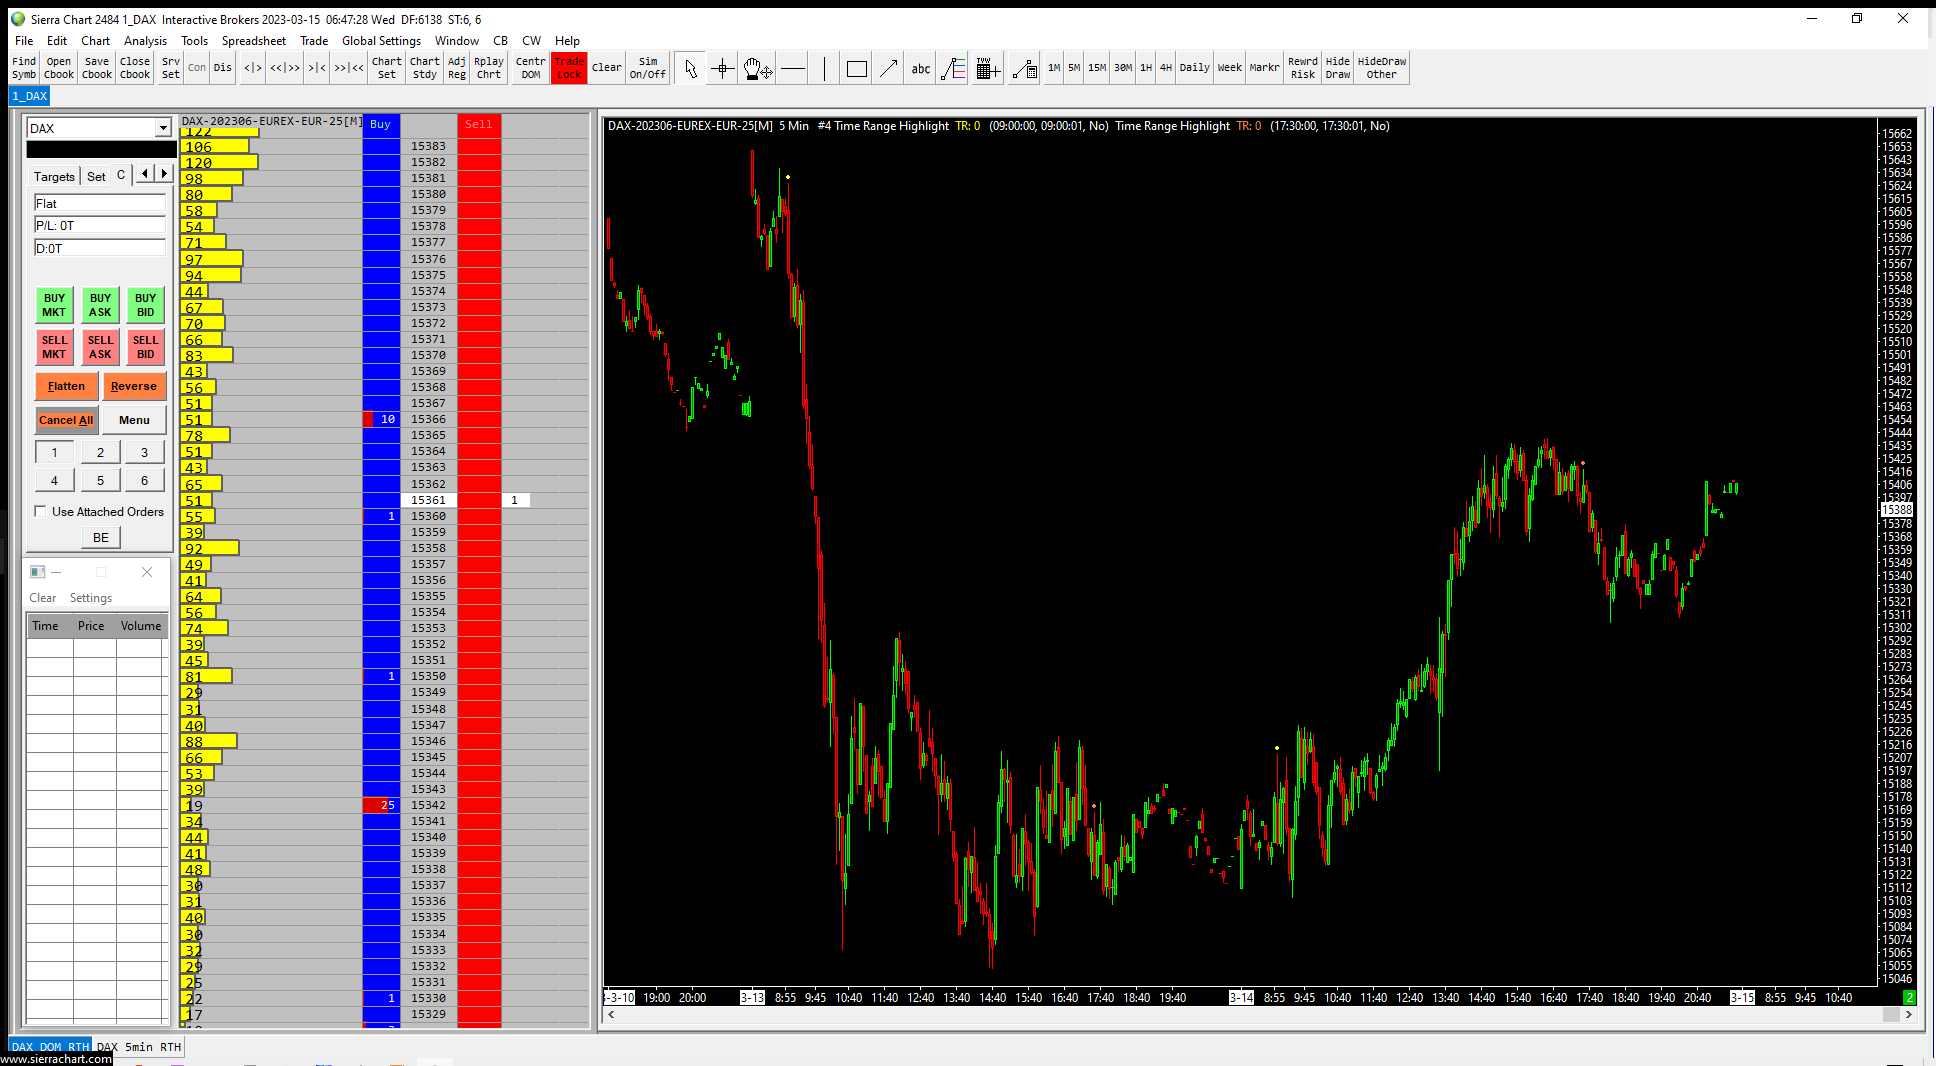1936x1066 pixels.
Task: Pick the rectangle drawing tool
Action: coord(857,68)
